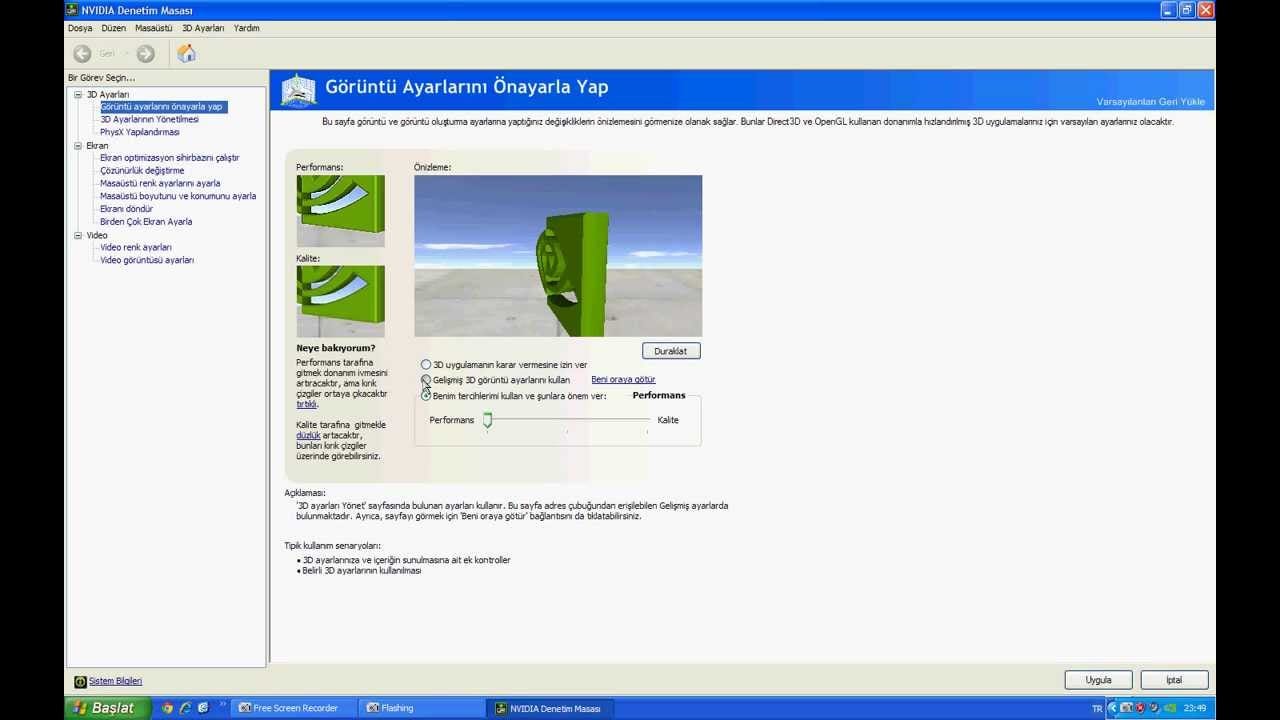Click the Performans sample thumbnail
This screenshot has width=1280, height=720.
[x=340, y=211]
